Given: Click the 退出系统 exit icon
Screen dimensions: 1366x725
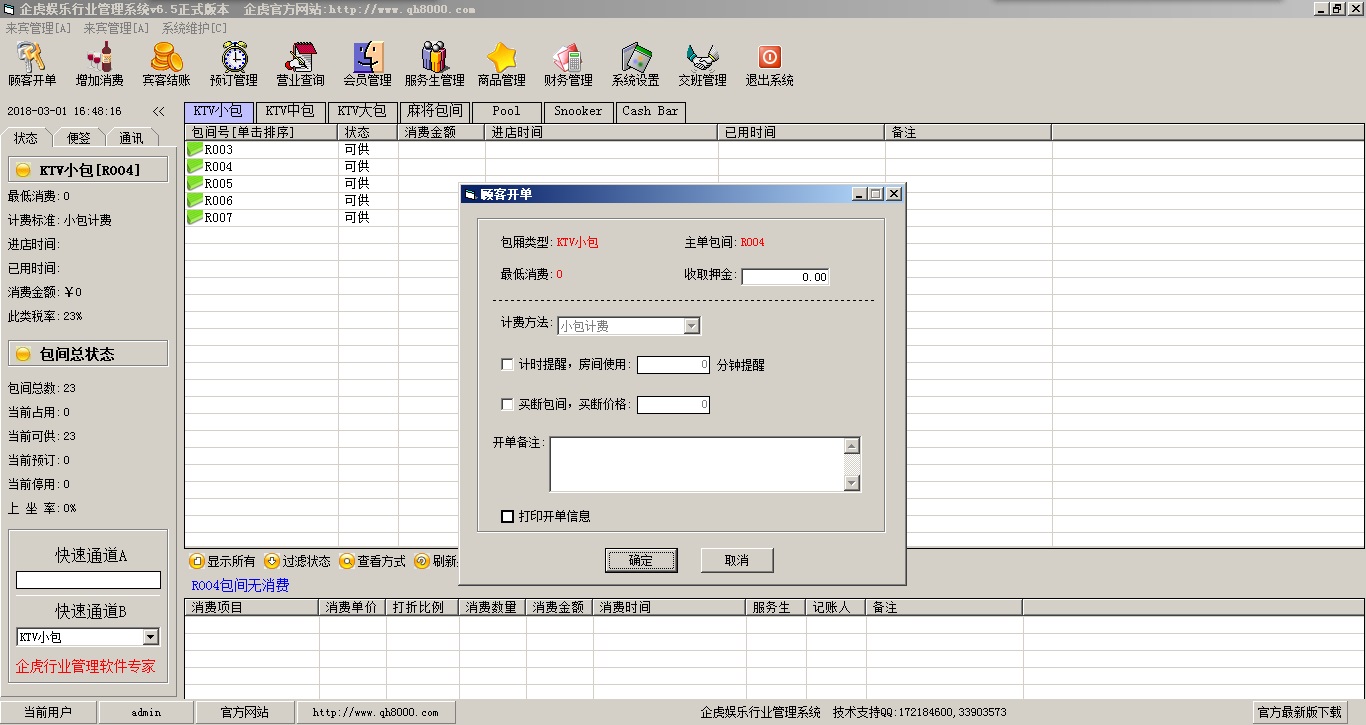Looking at the screenshot, I should tap(769, 65).
